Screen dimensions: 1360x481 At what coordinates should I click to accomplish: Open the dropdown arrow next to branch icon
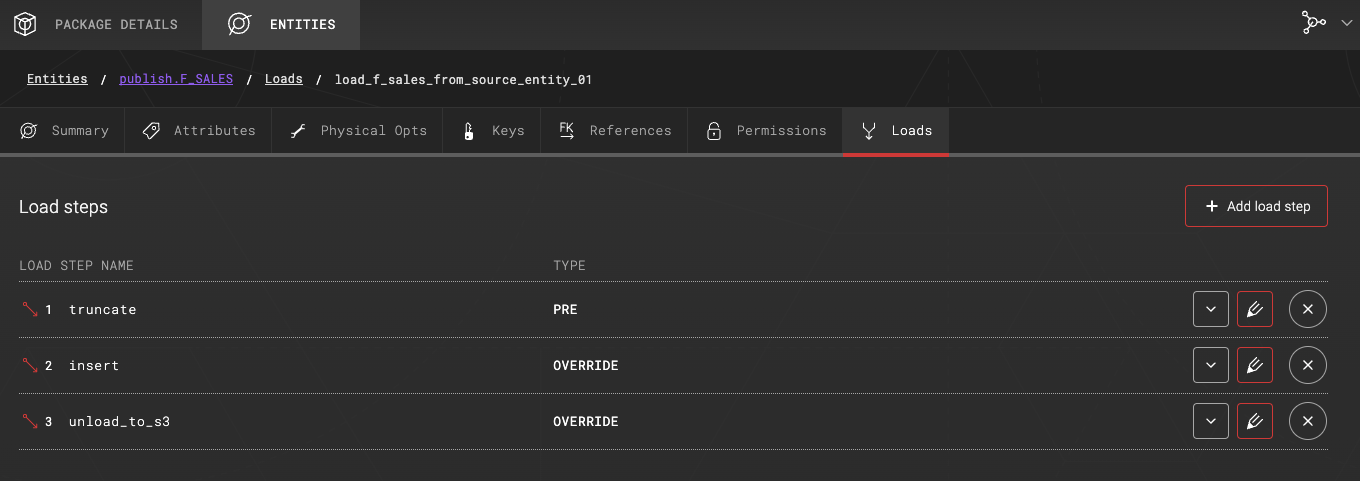pos(1345,24)
